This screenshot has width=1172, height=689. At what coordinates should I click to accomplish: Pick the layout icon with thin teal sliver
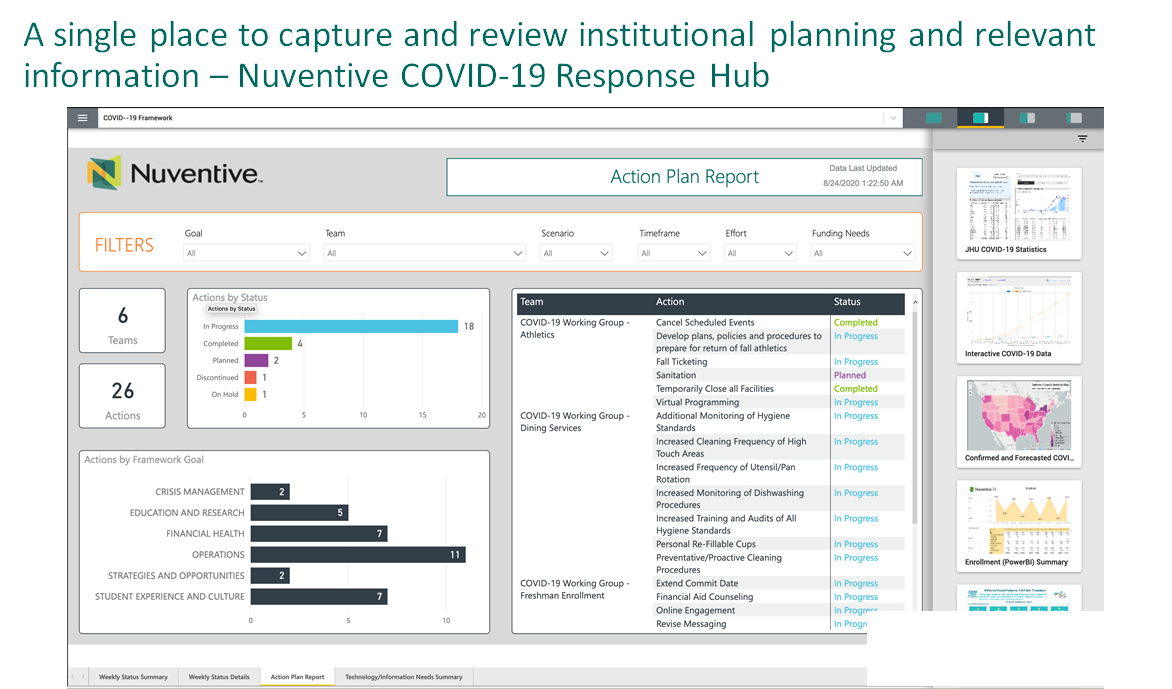(1075, 118)
